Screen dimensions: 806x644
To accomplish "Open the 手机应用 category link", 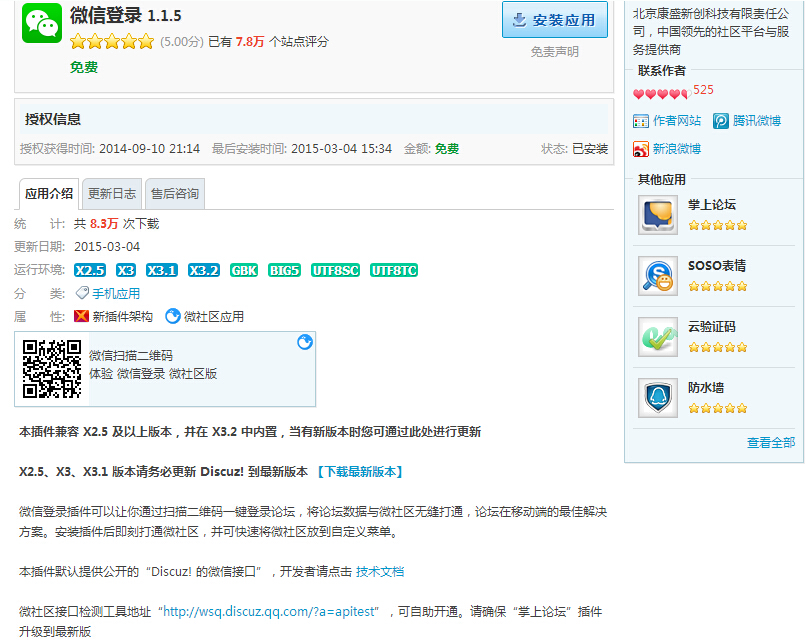I will (x=116, y=293).
